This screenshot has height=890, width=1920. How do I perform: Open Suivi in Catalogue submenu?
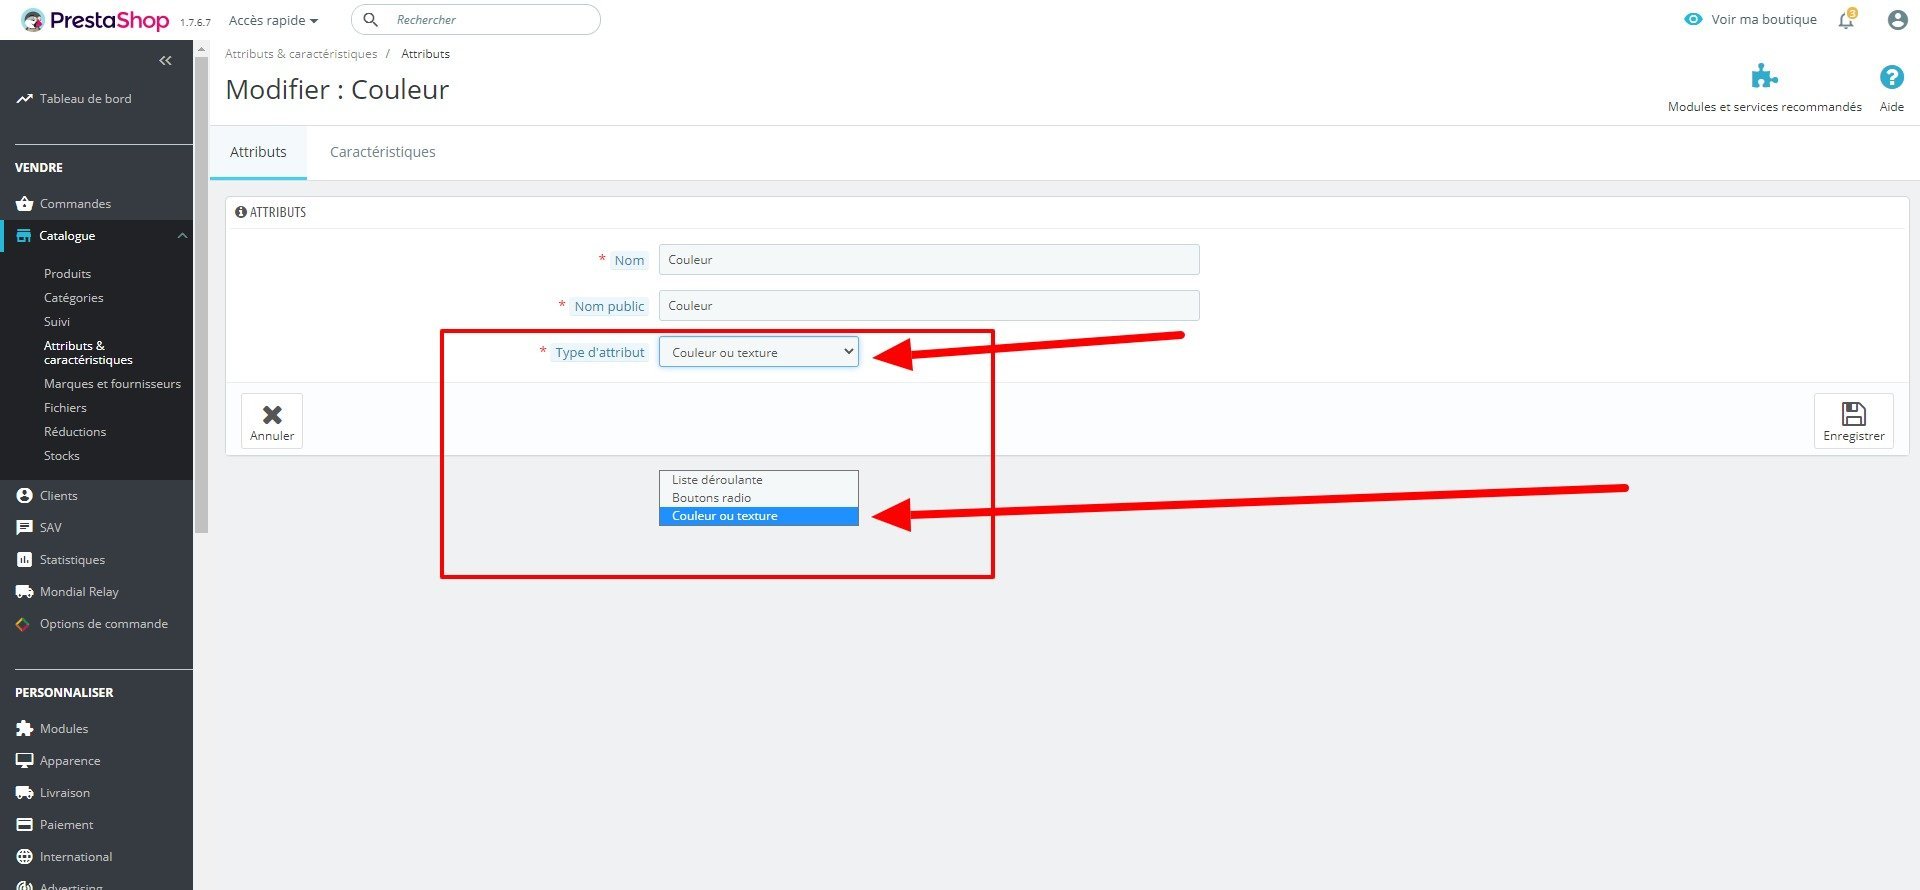click(x=57, y=322)
